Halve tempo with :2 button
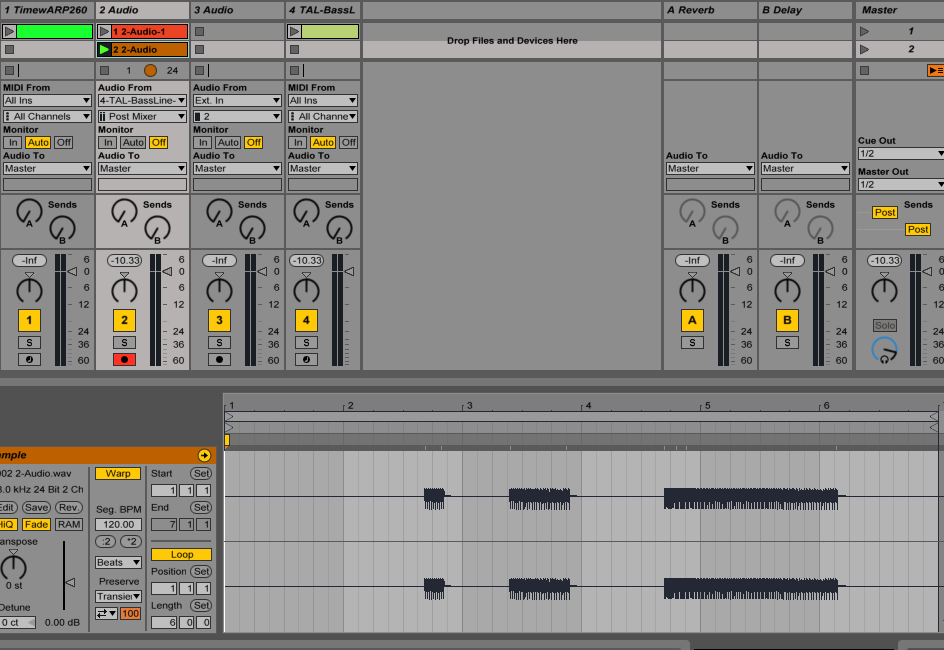This screenshot has height=650, width=944. pos(106,541)
